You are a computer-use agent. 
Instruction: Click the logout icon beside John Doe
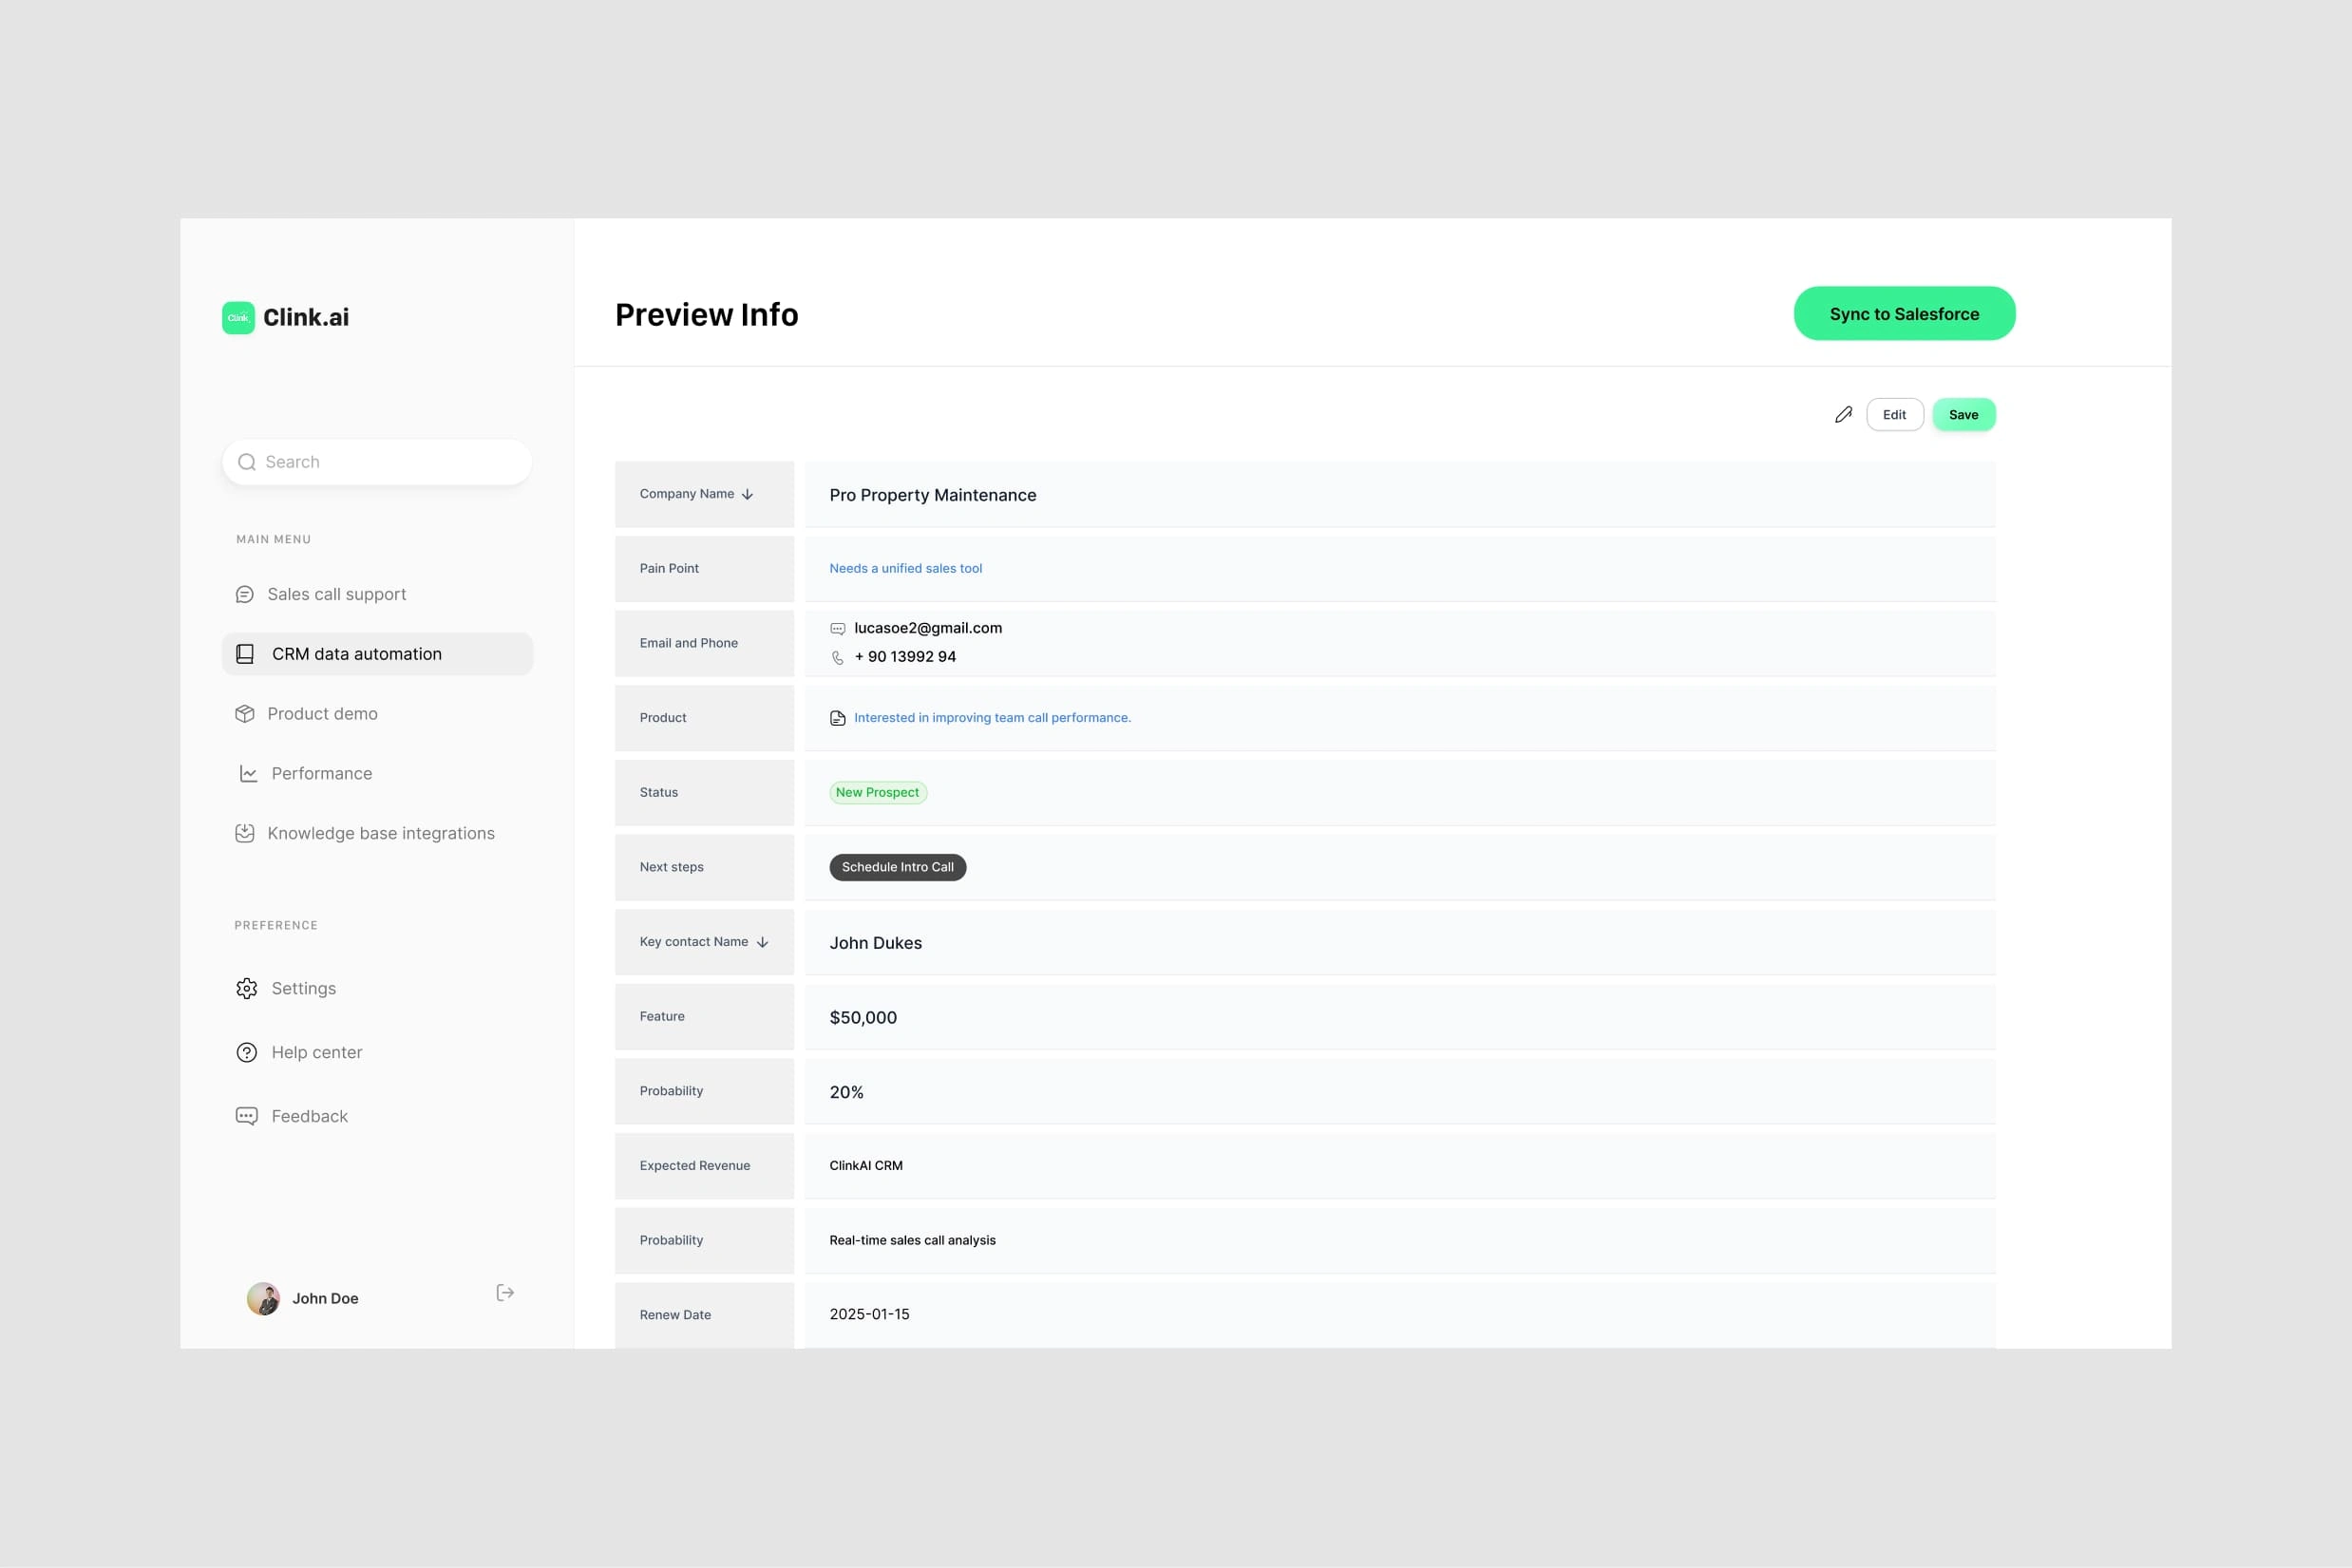point(505,1293)
